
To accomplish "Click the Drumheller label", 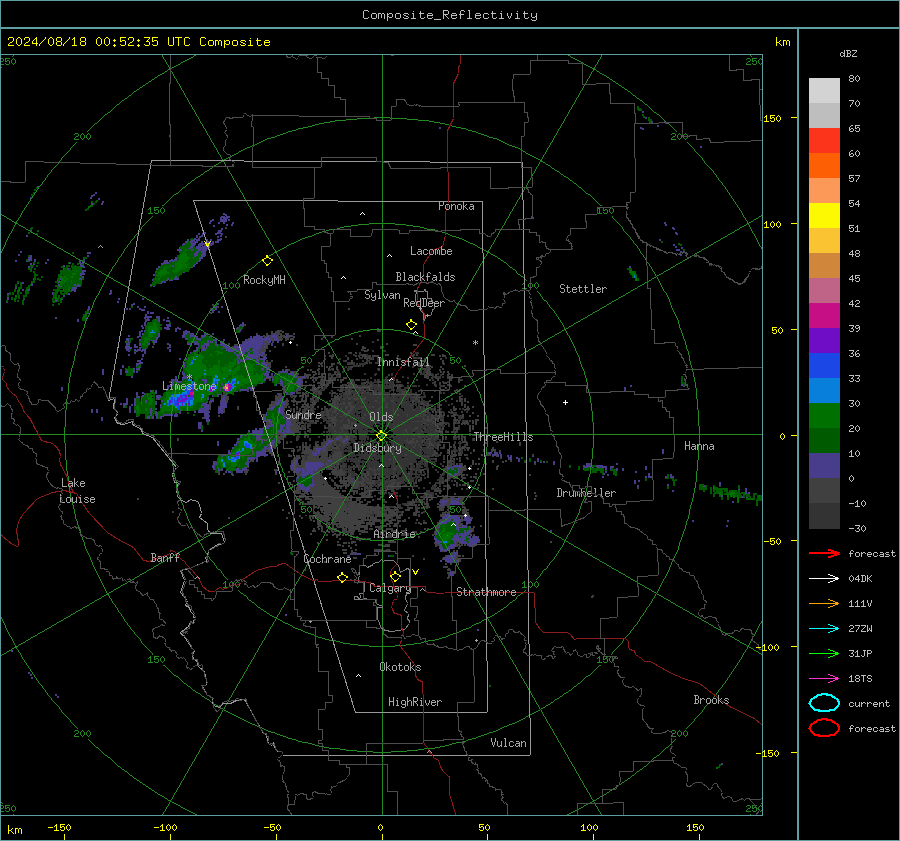I will [x=586, y=493].
